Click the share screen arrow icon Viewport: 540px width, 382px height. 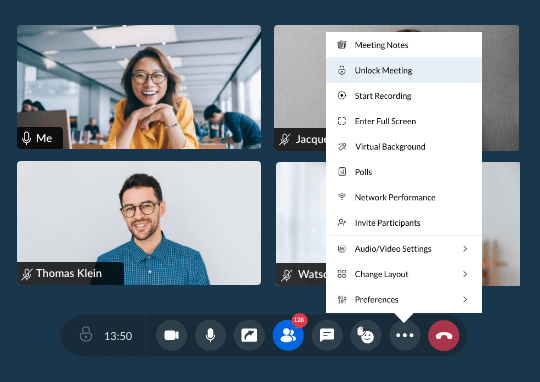pos(249,335)
